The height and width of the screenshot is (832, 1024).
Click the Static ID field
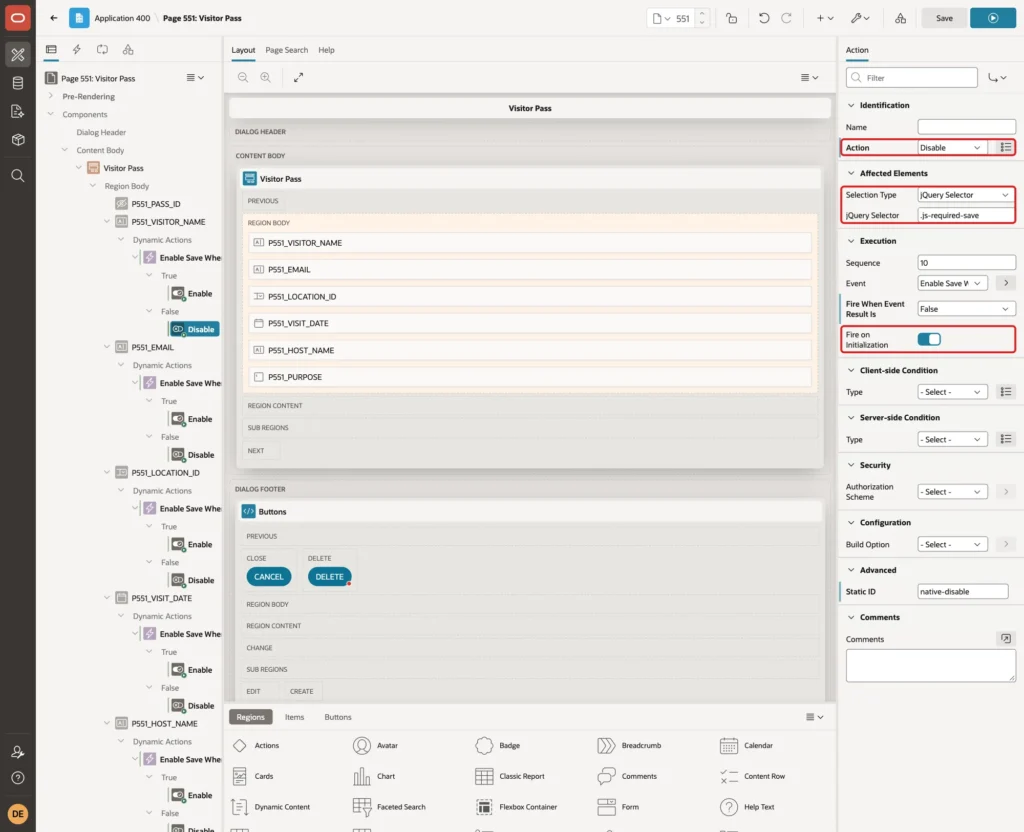963,592
